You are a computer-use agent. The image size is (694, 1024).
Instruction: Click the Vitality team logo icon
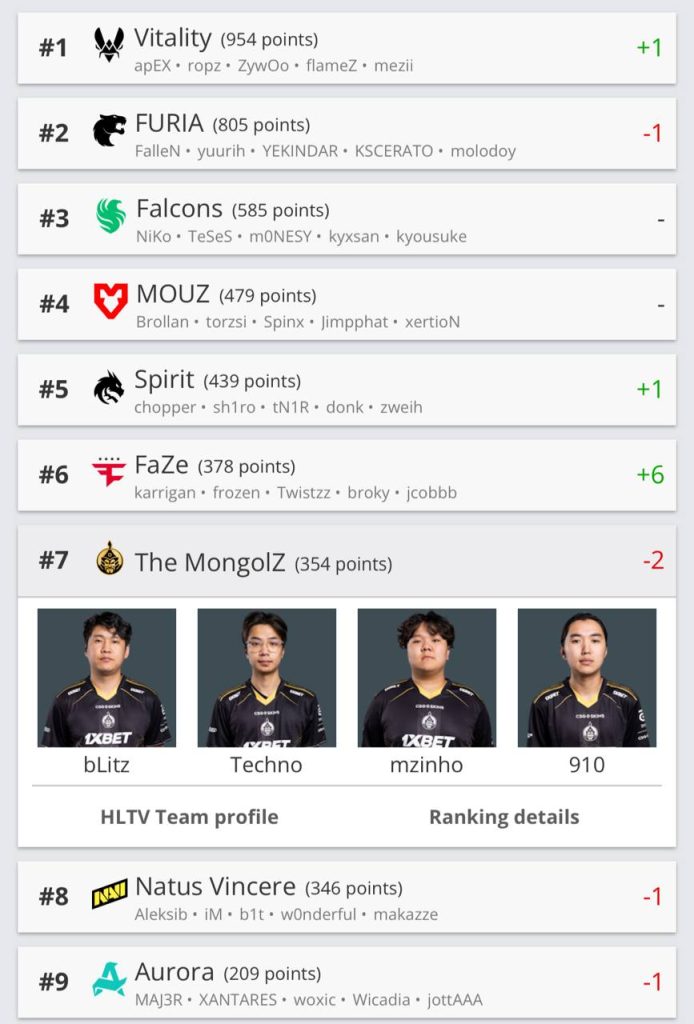coord(109,46)
